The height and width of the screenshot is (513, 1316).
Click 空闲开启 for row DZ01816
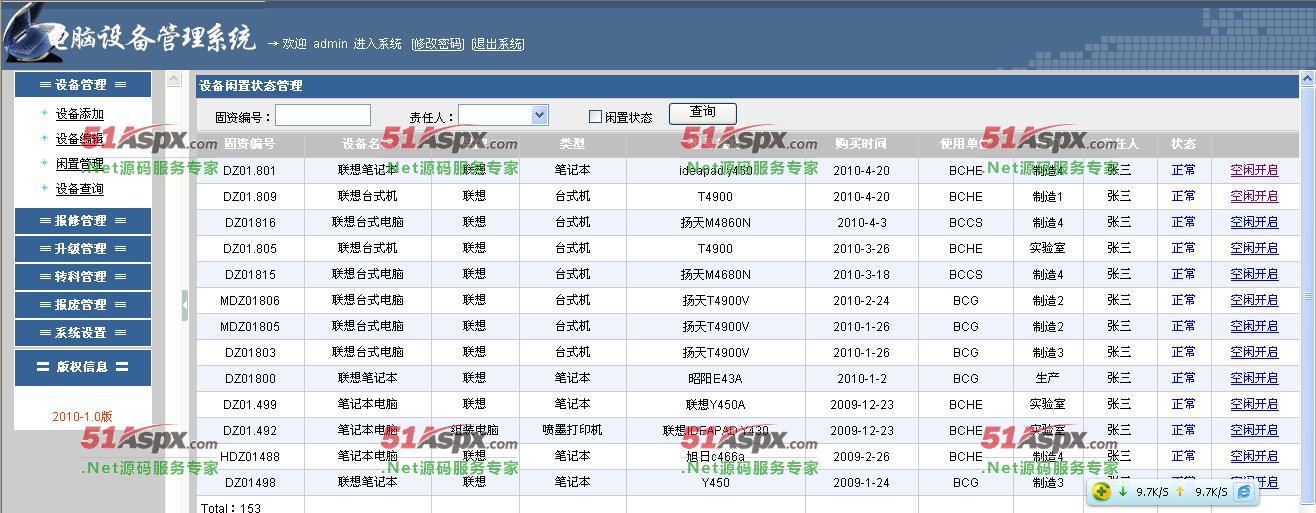pos(1254,222)
